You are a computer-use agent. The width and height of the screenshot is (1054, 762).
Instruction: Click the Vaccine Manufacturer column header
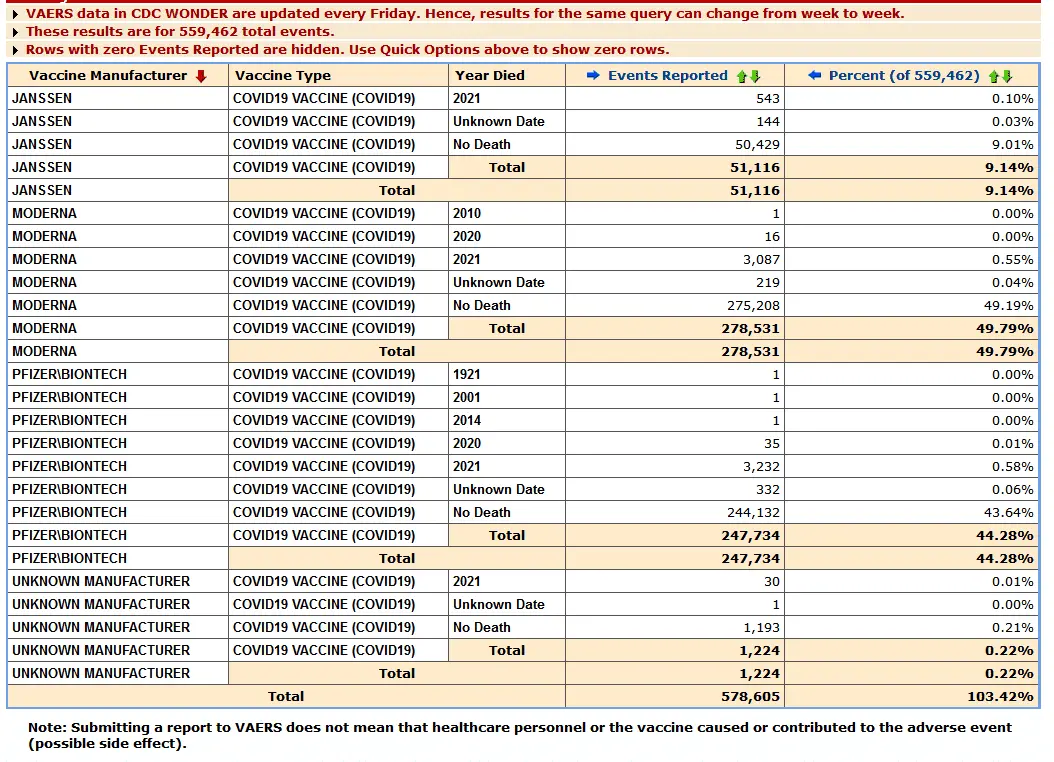[108, 76]
